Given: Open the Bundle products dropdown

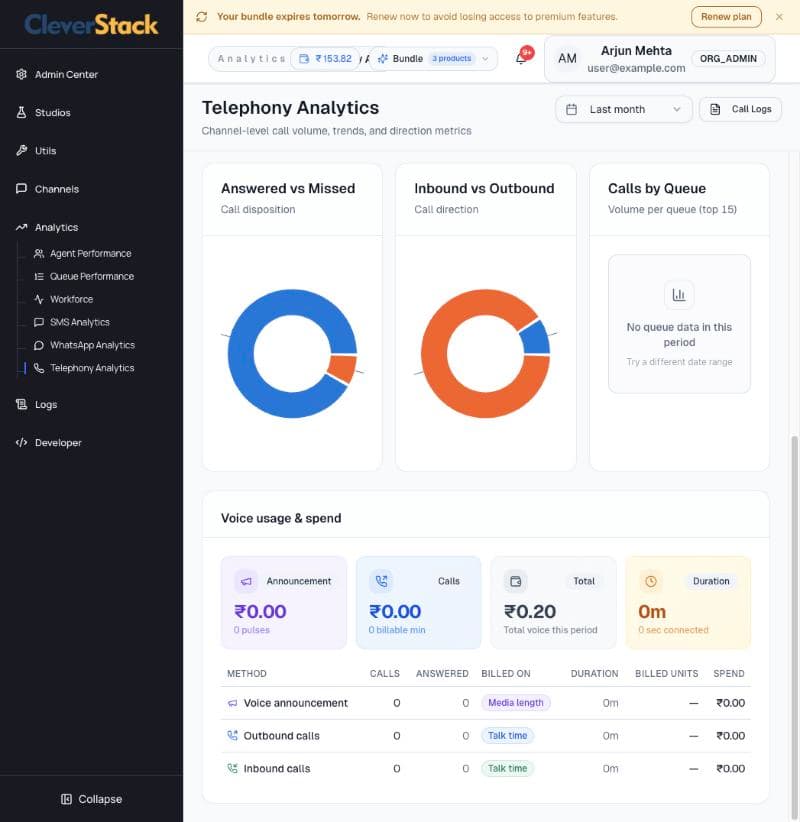Looking at the screenshot, I should (x=433, y=59).
